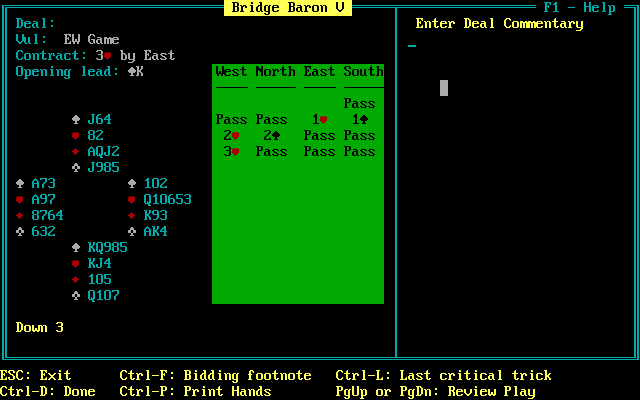Click PgUp or PgDn: Review Play

435,391
